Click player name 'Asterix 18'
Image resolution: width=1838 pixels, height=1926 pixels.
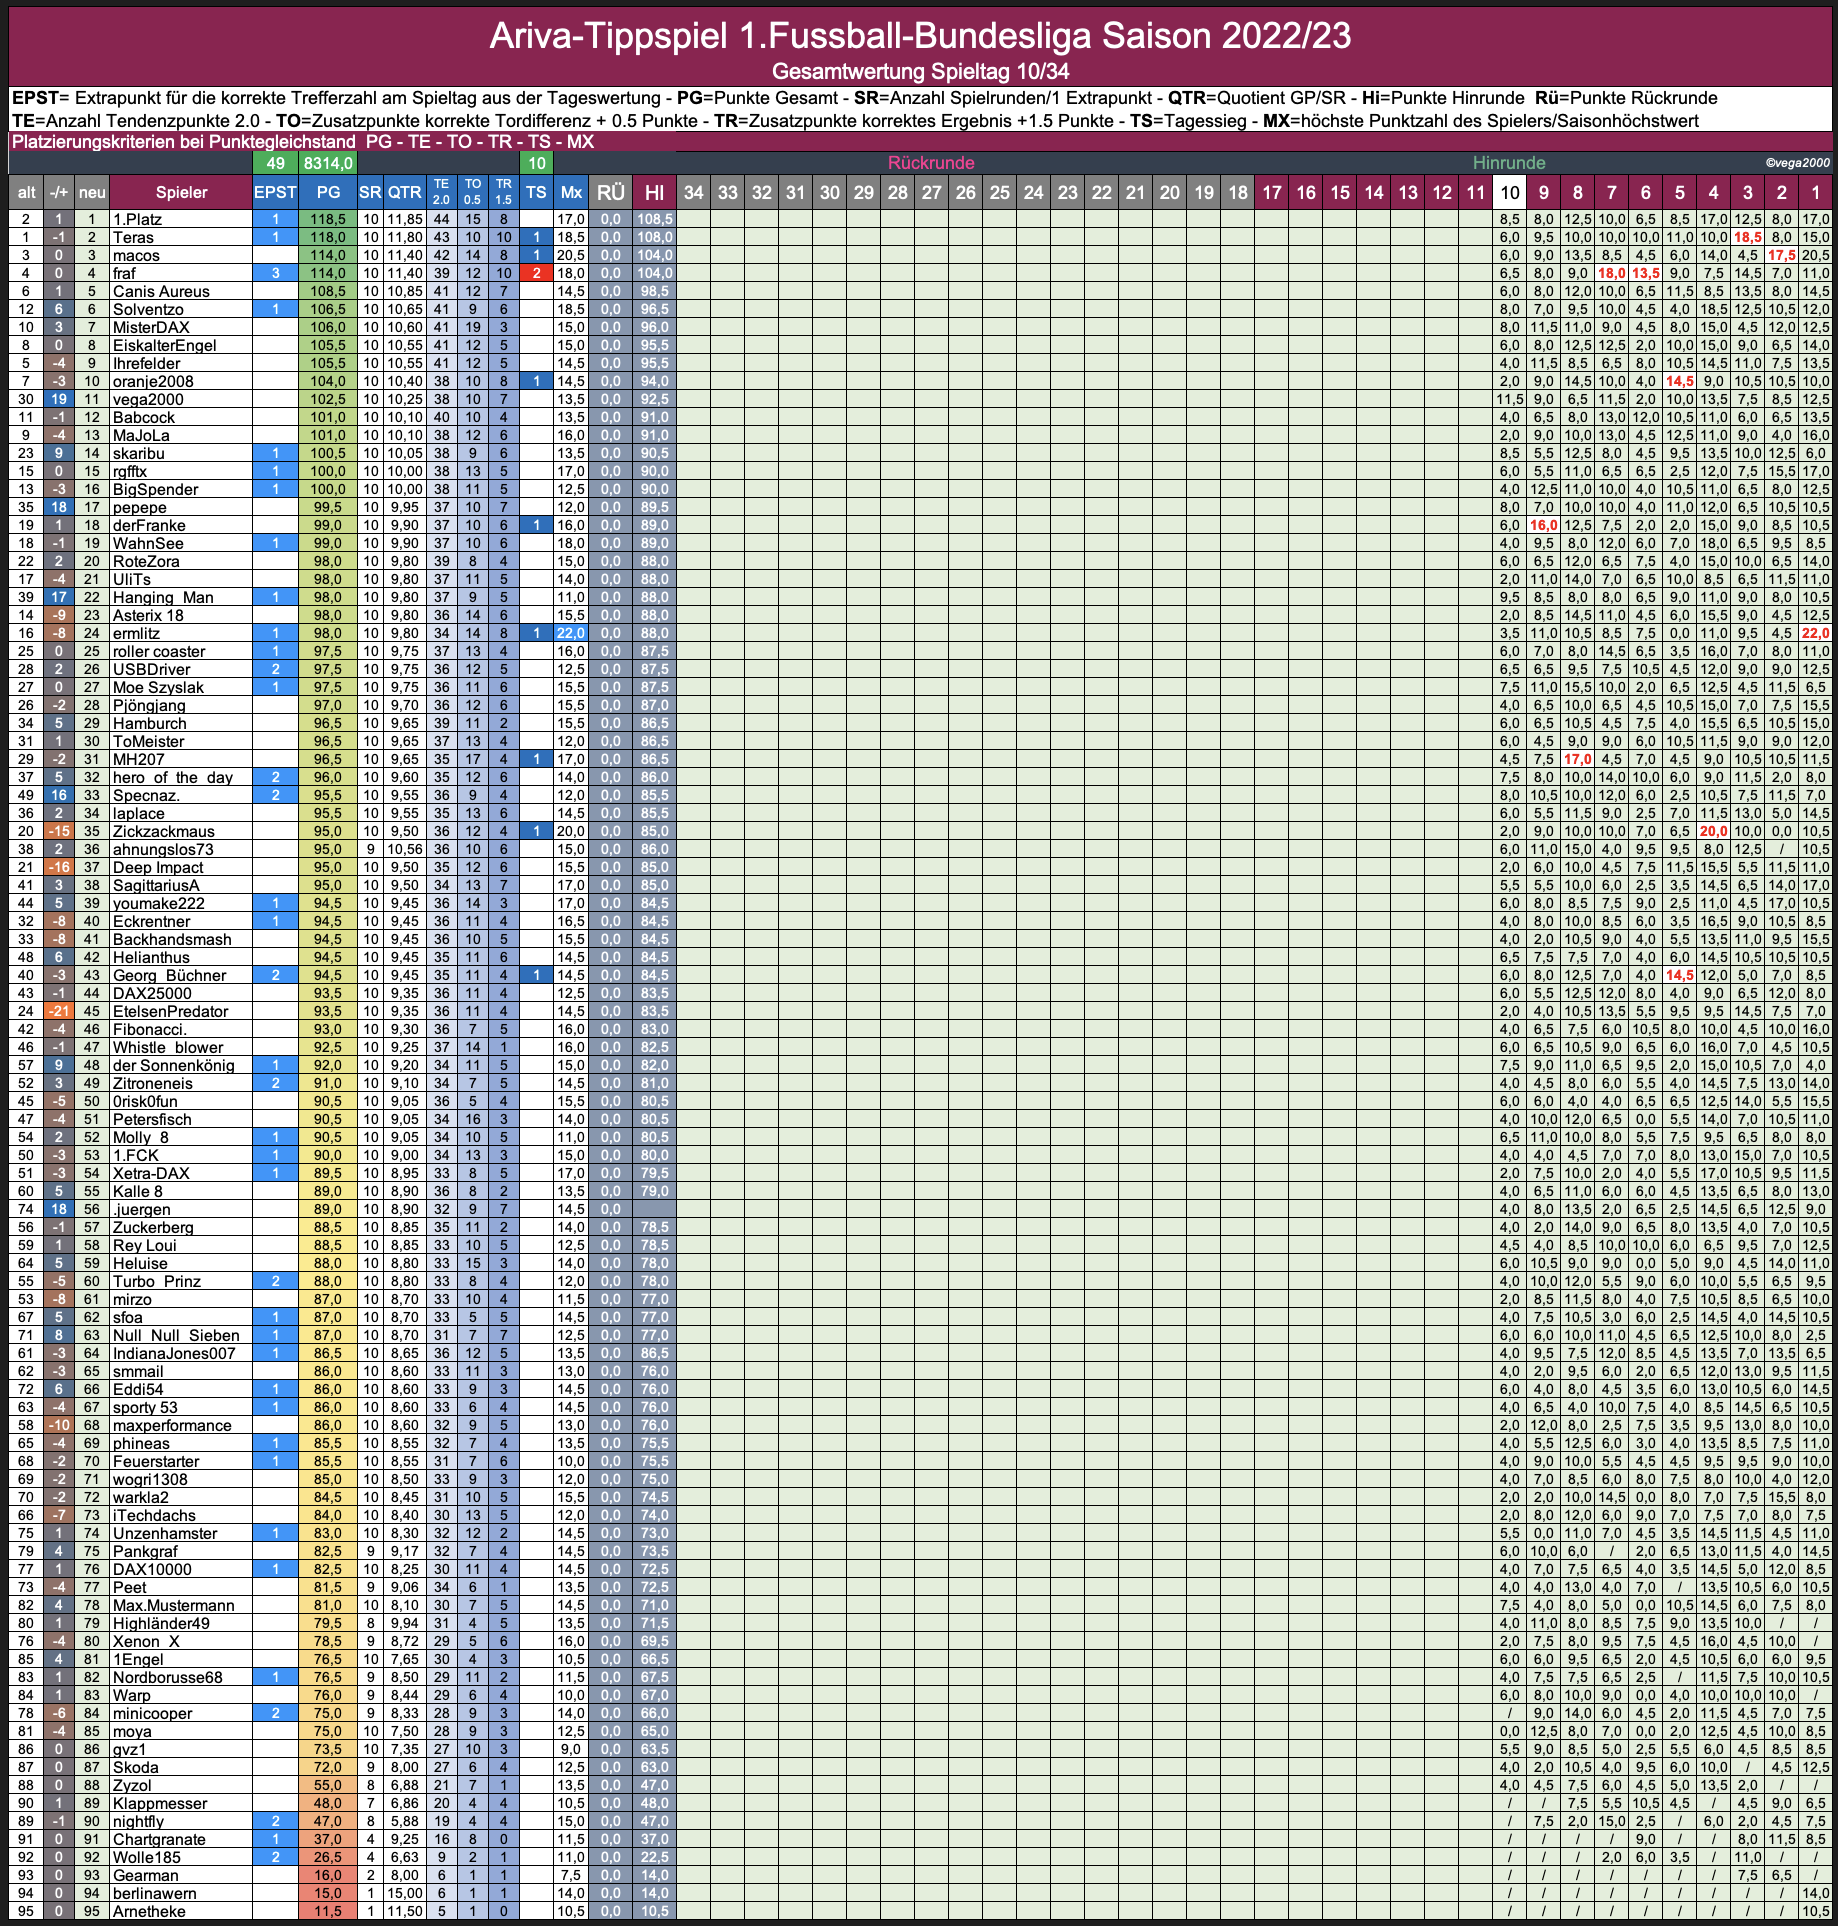click(148, 615)
